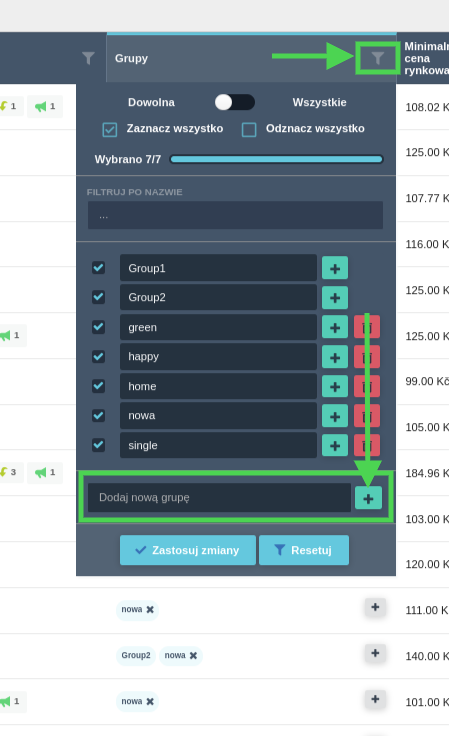Tick the Odznacz wszystko checkbox
The height and width of the screenshot is (736, 449).
(249, 129)
